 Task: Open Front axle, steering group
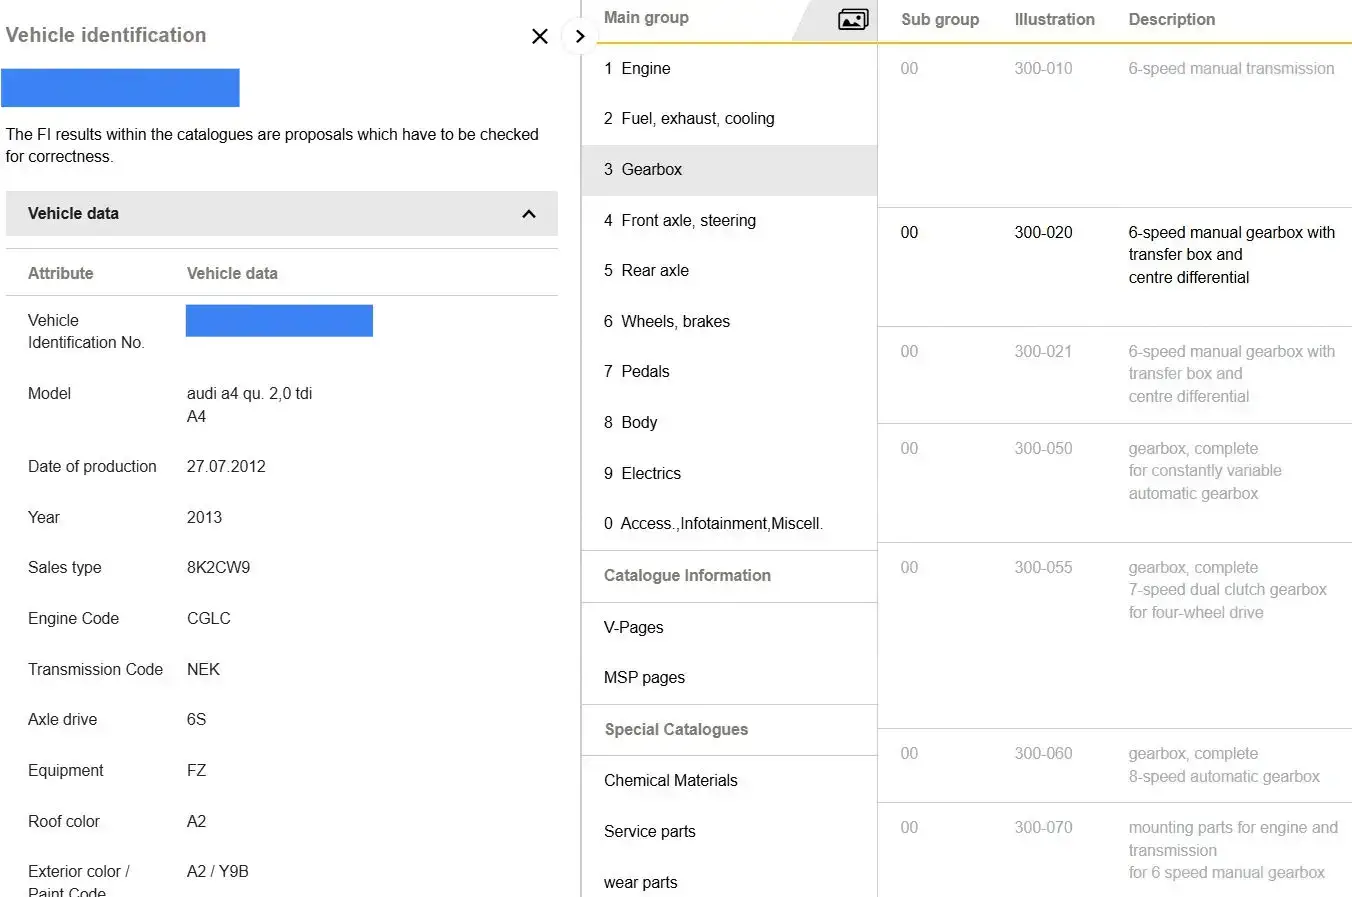click(x=729, y=221)
